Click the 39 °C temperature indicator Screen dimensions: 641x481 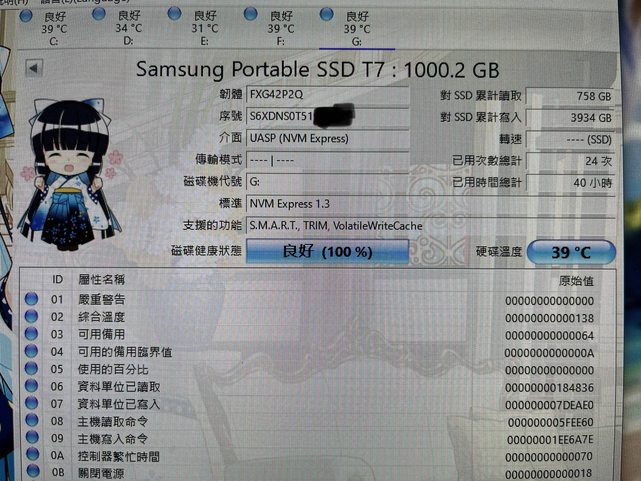571,253
